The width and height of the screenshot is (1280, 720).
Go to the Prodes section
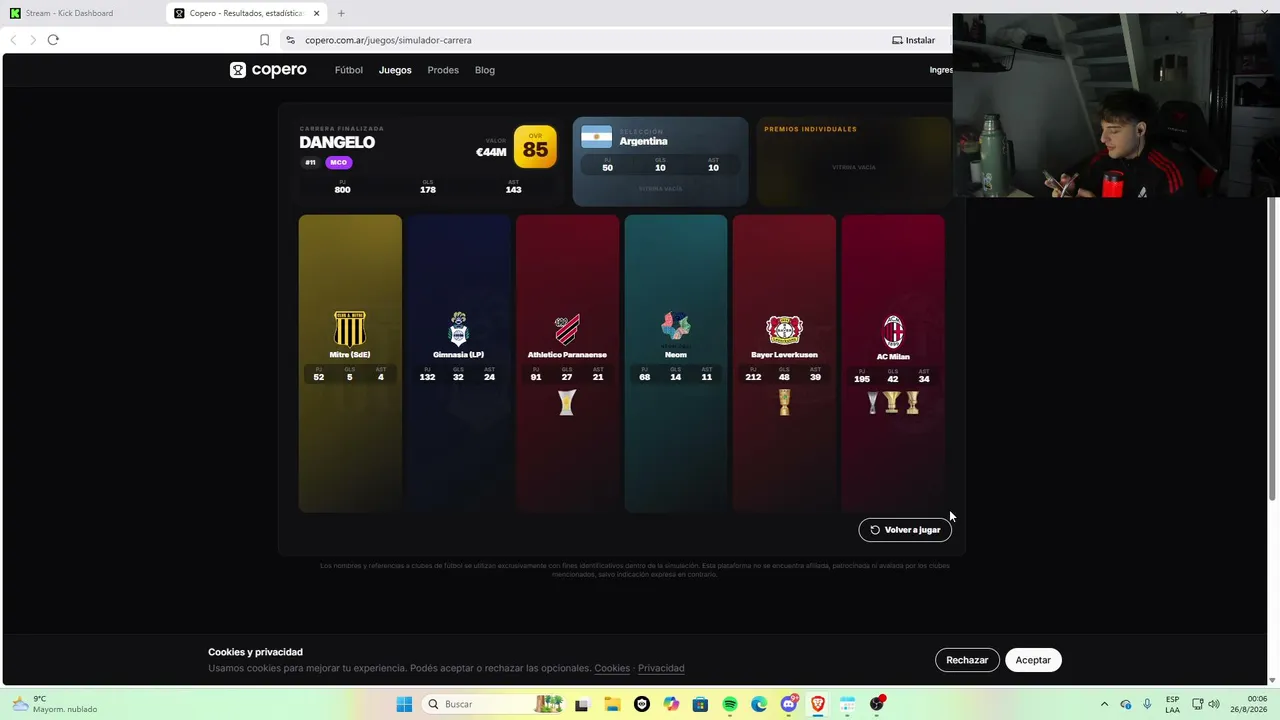pos(443,70)
